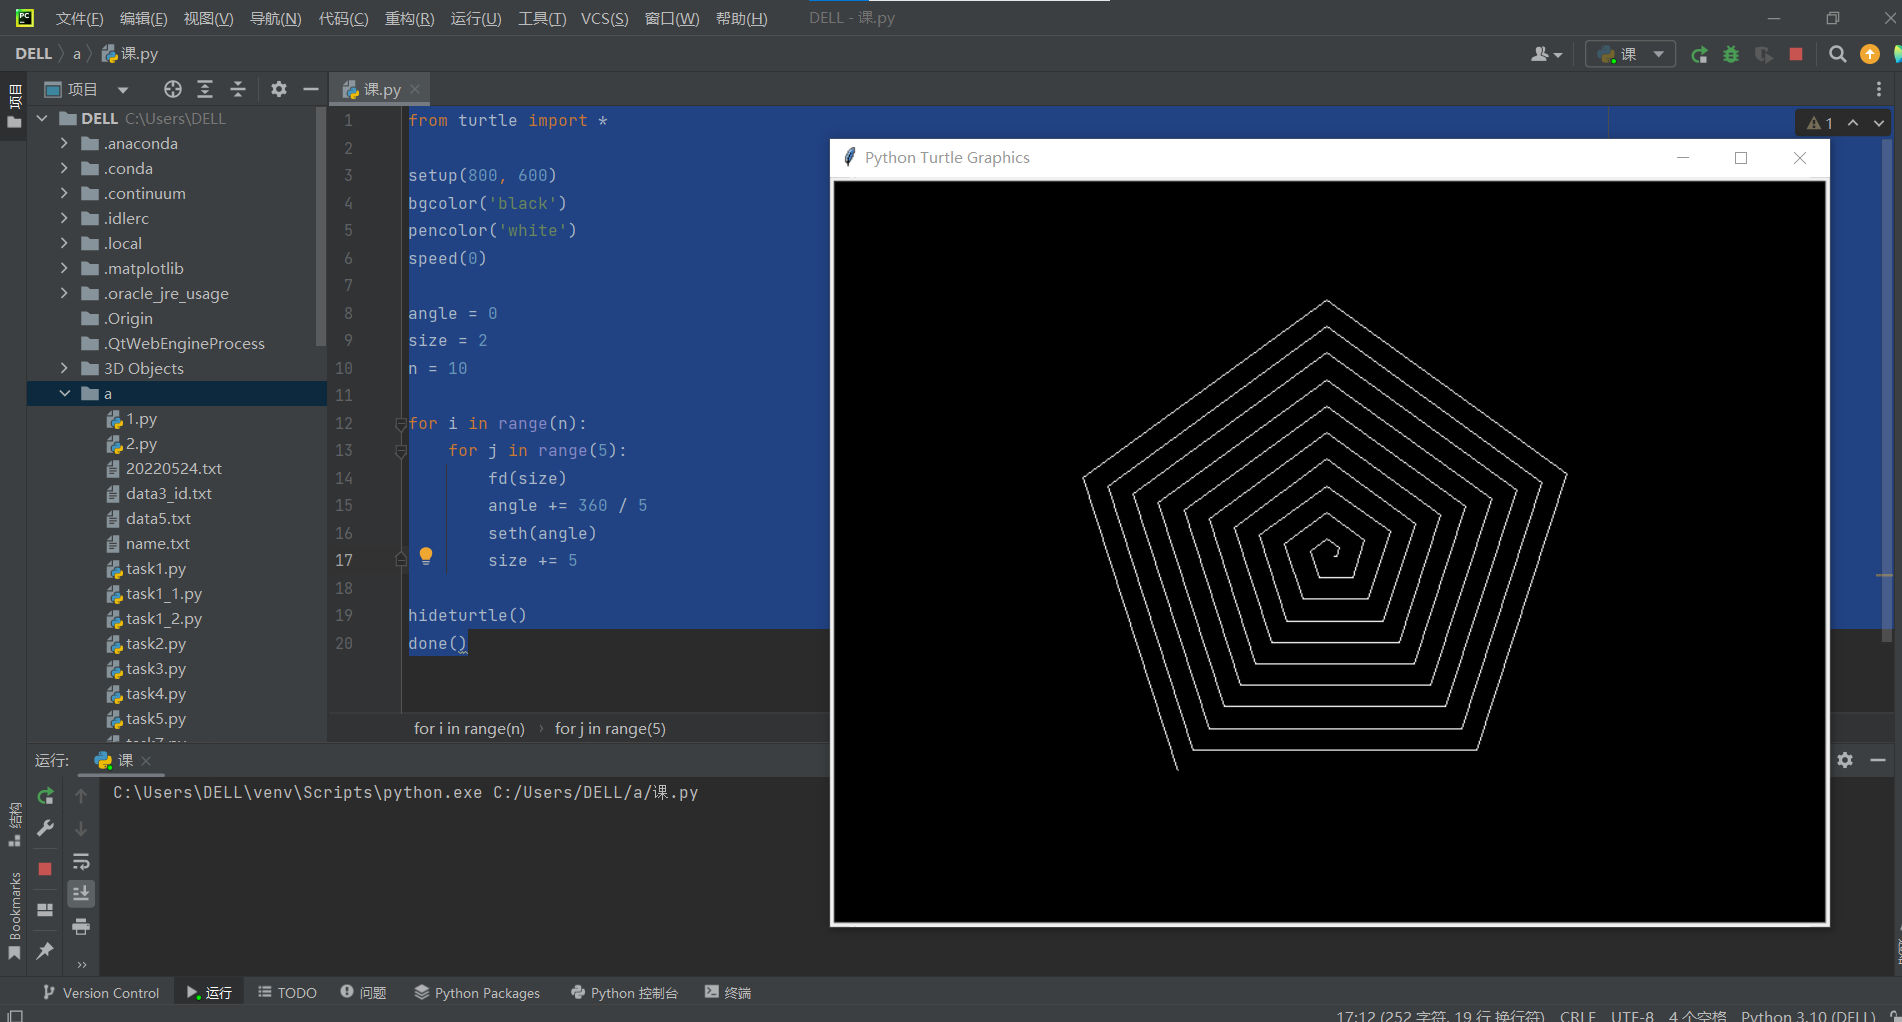
Task: Open Project panel gear options
Action: [279, 89]
